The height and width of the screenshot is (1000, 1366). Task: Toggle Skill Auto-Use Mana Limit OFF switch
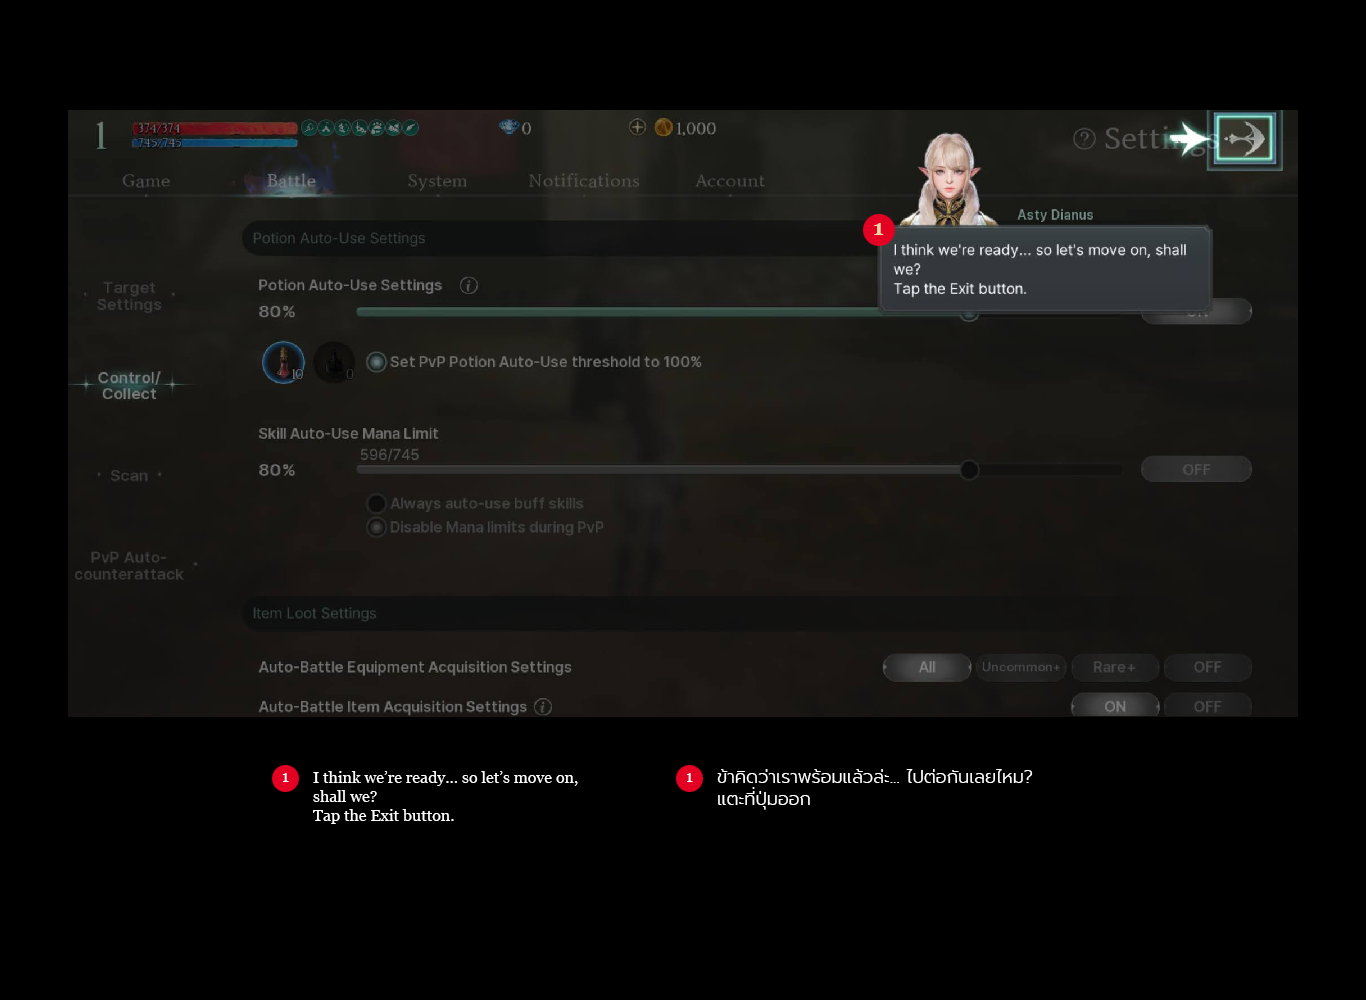1196,470
